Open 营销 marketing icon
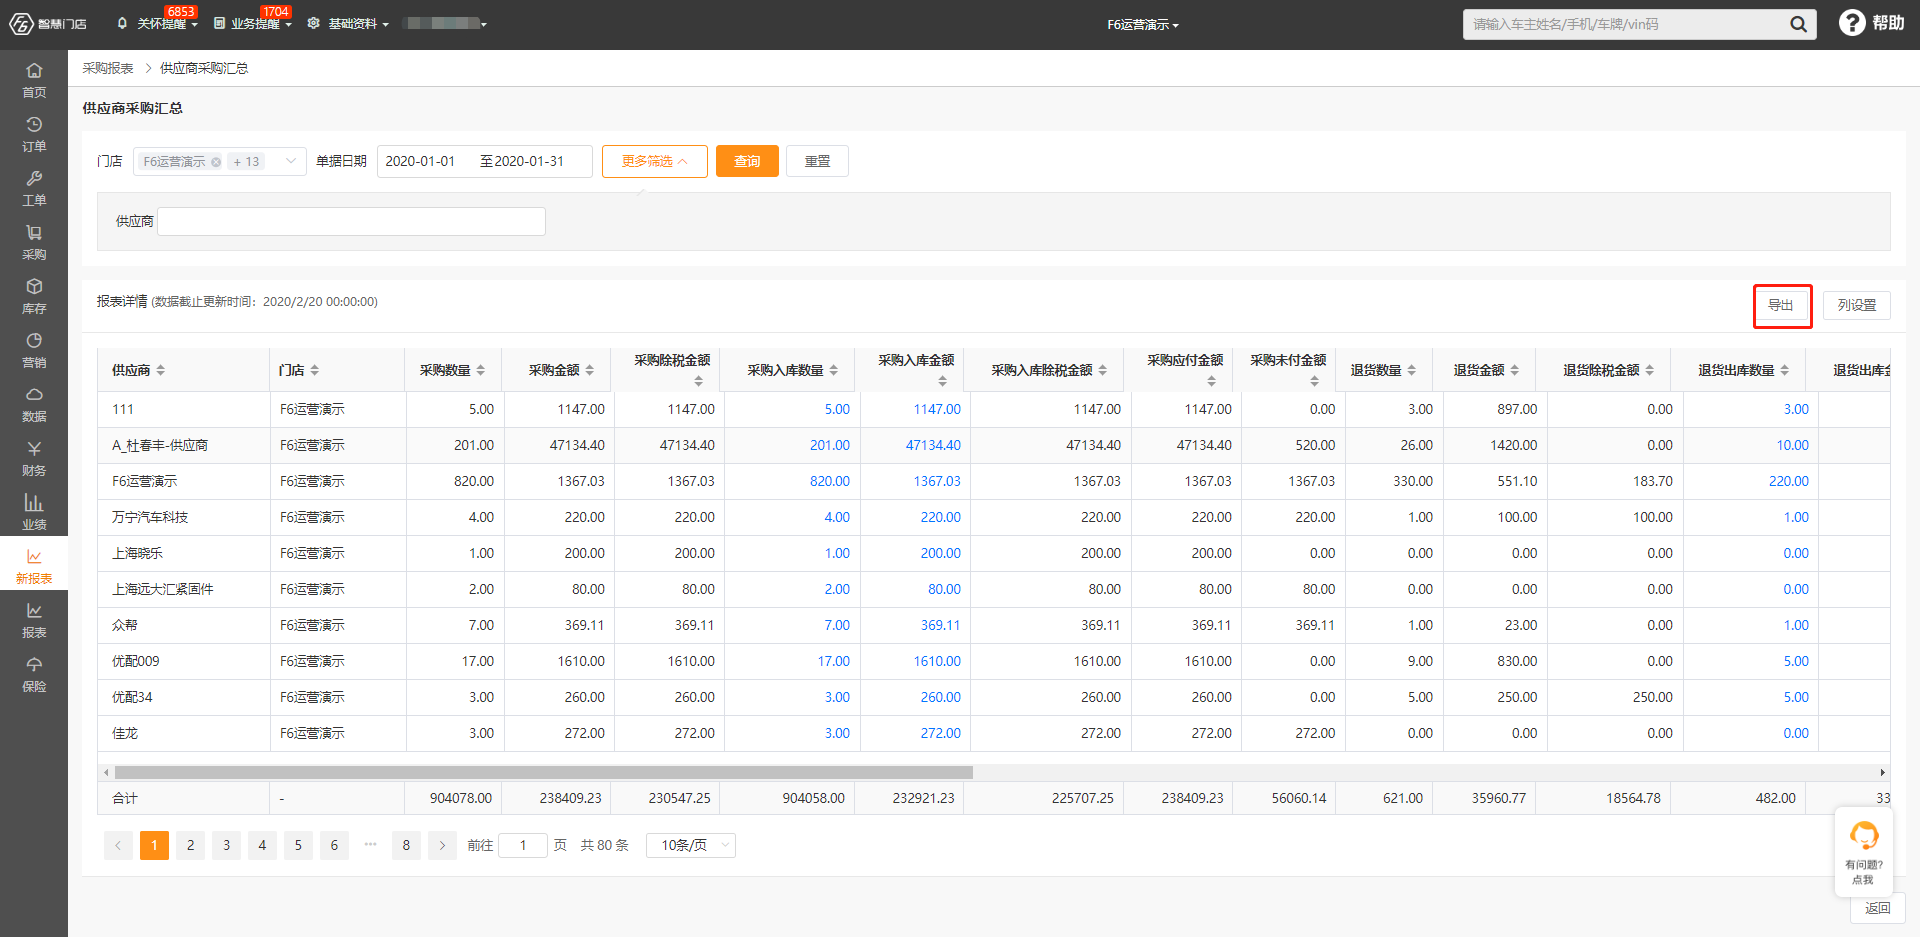This screenshot has height=937, width=1920. 34,349
